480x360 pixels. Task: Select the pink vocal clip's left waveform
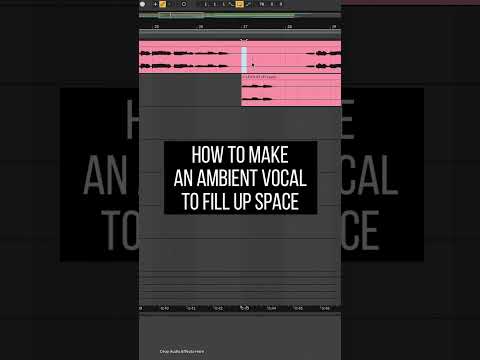pyautogui.click(x=184, y=59)
